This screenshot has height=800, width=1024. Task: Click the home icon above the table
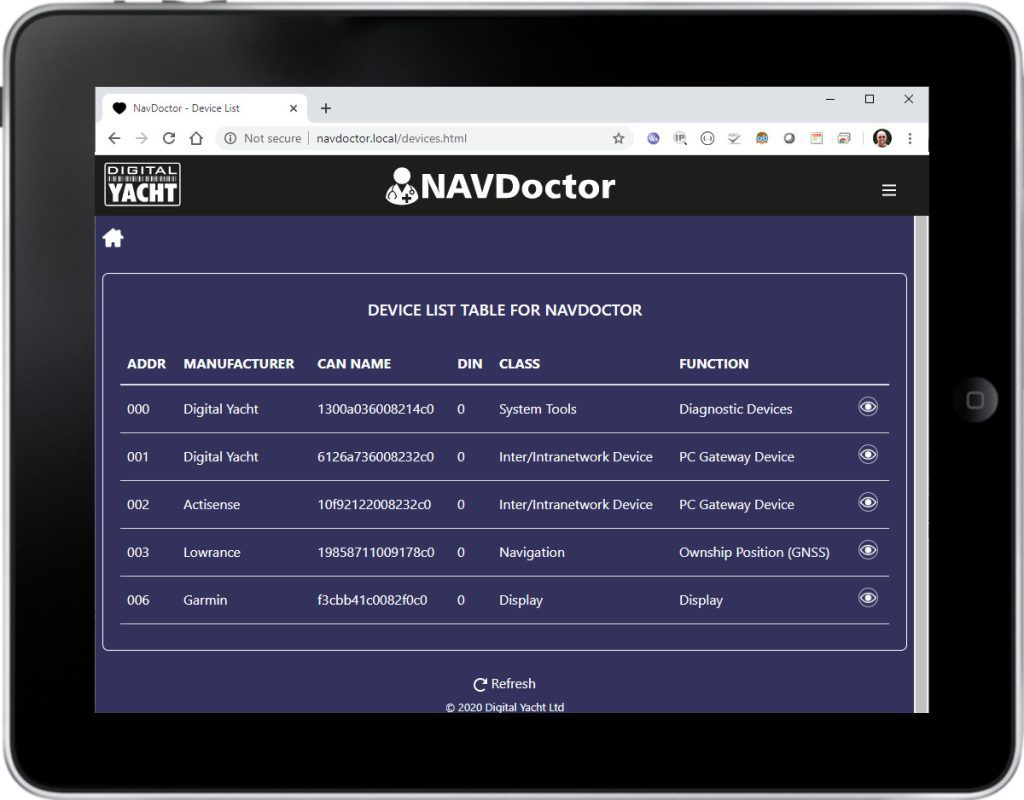click(113, 238)
